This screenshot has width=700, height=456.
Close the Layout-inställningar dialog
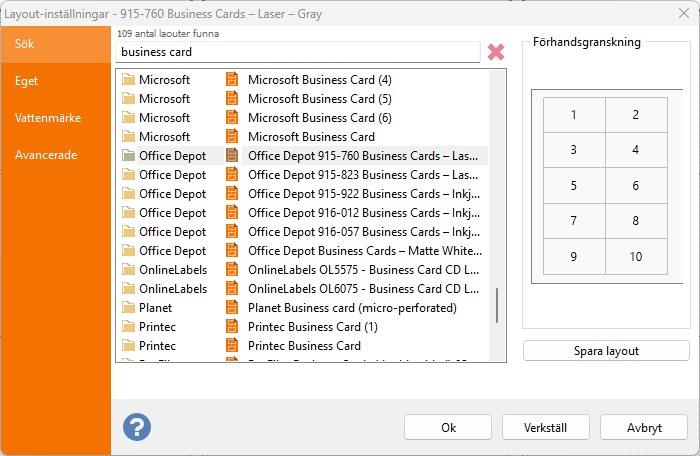[x=683, y=13]
